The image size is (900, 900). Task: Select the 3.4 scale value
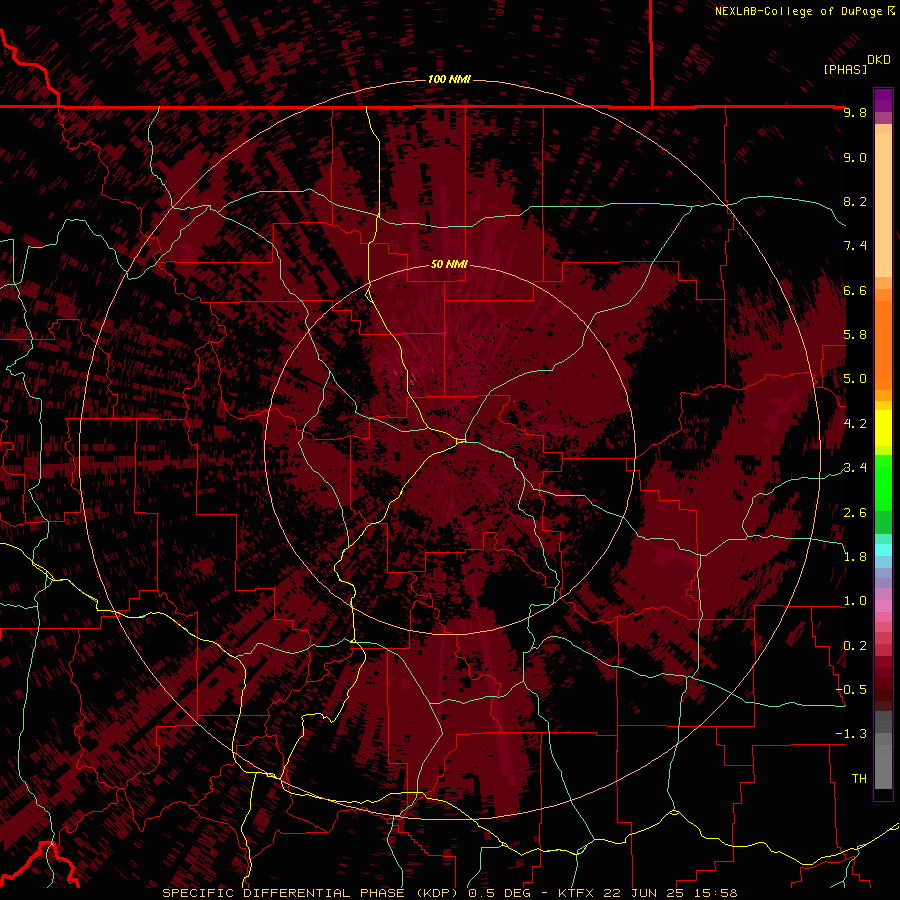tap(855, 468)
